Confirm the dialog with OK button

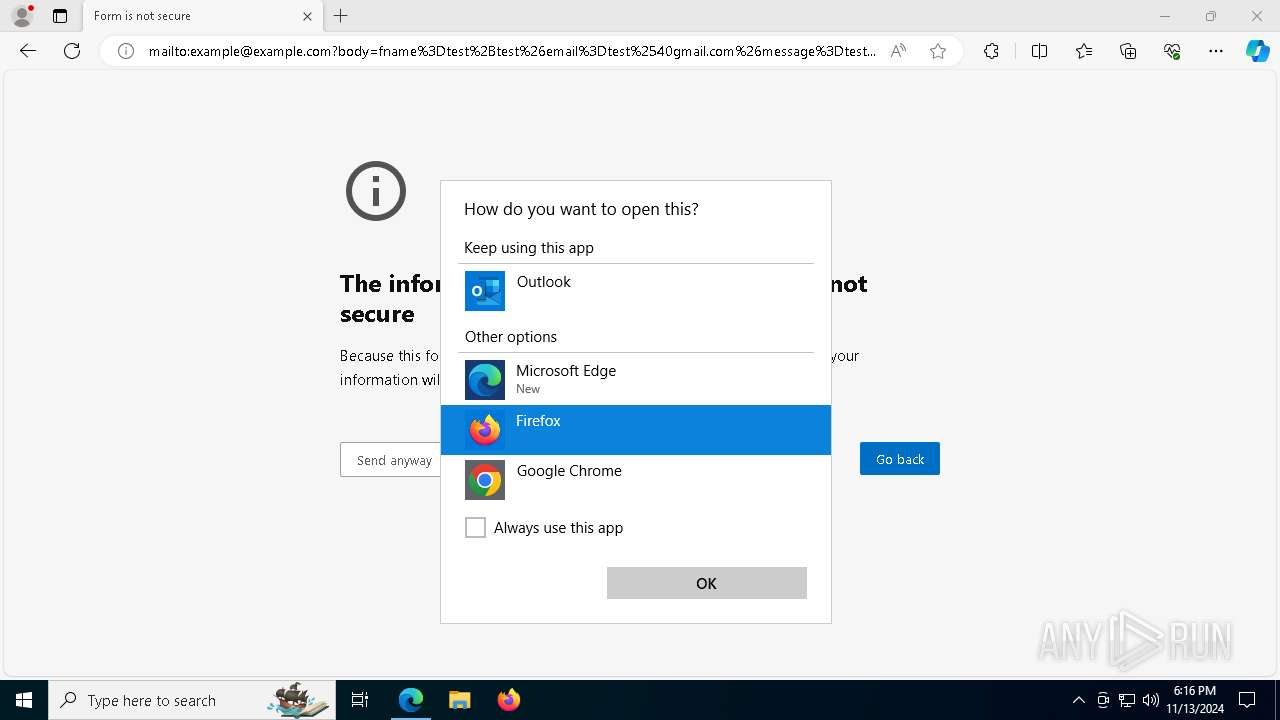(707, 583)
